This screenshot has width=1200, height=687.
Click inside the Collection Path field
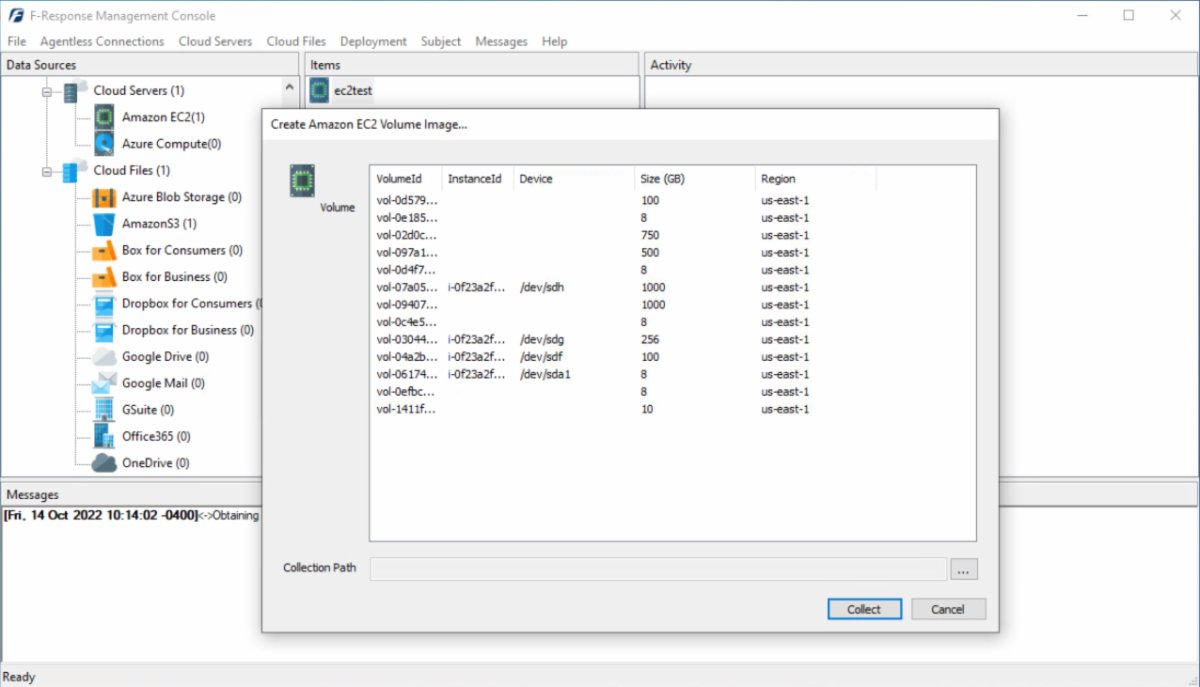coord(660,568)
